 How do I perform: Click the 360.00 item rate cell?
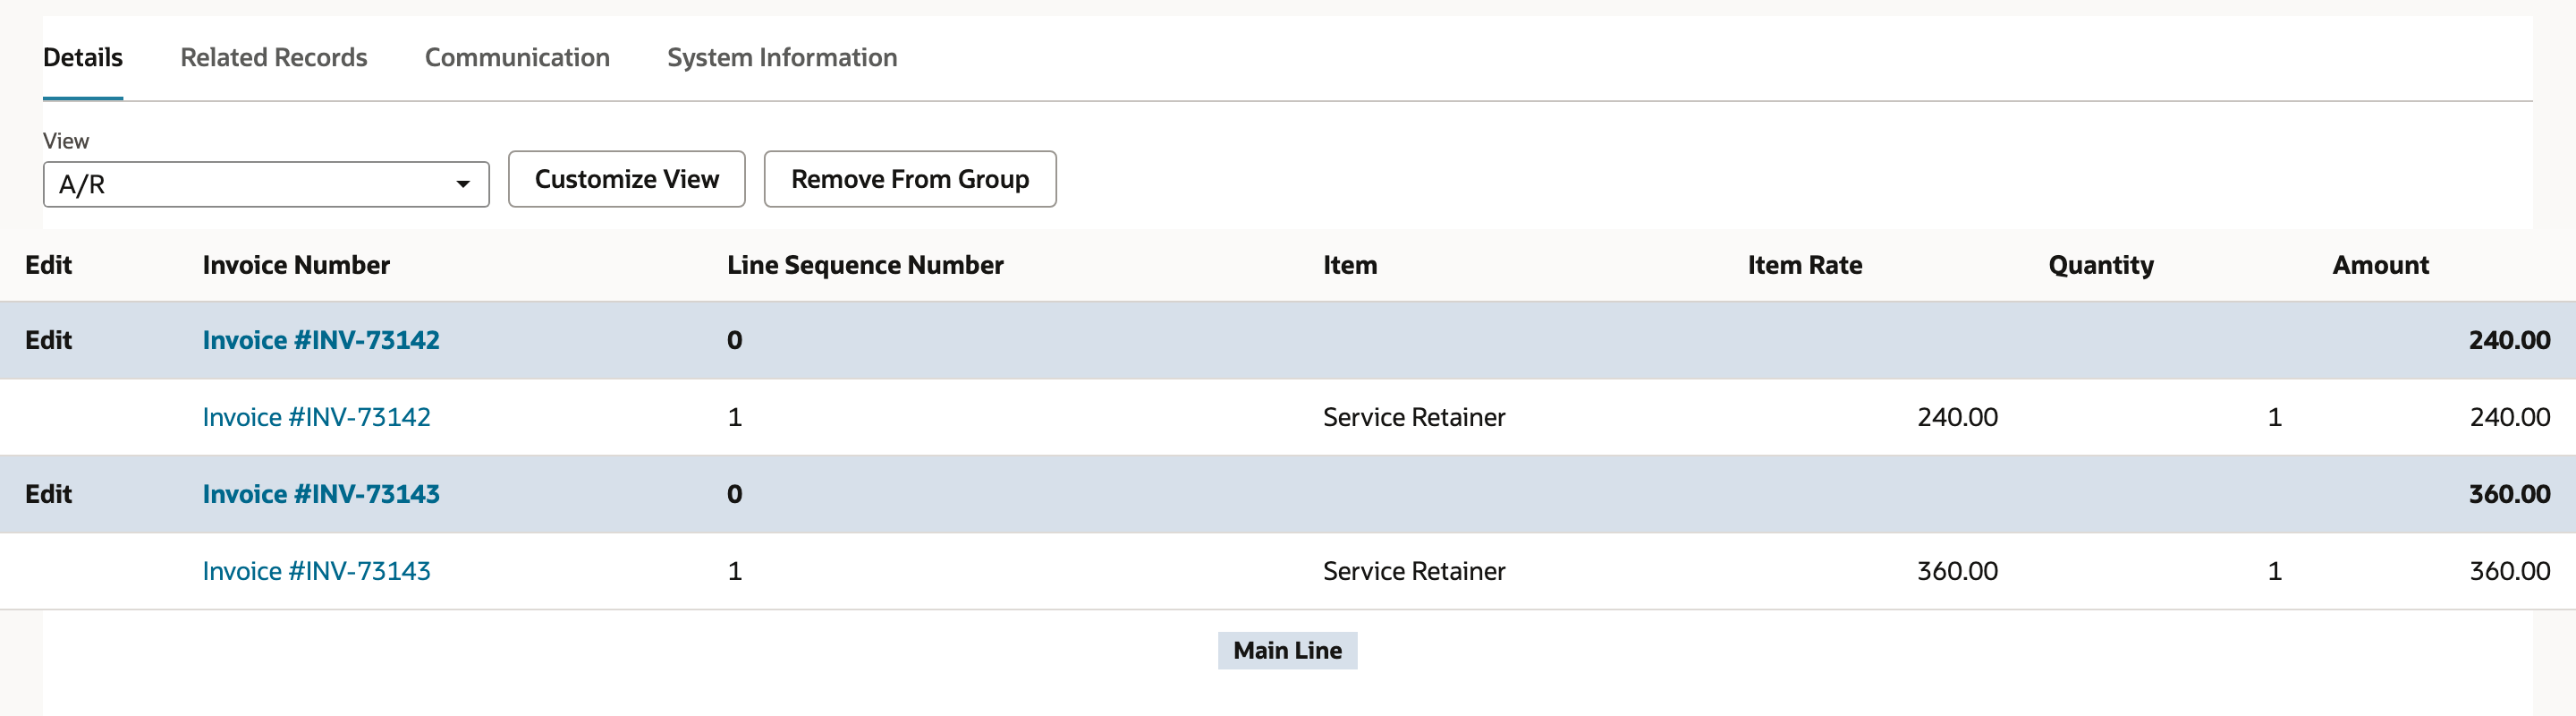tap(1957, 571)
